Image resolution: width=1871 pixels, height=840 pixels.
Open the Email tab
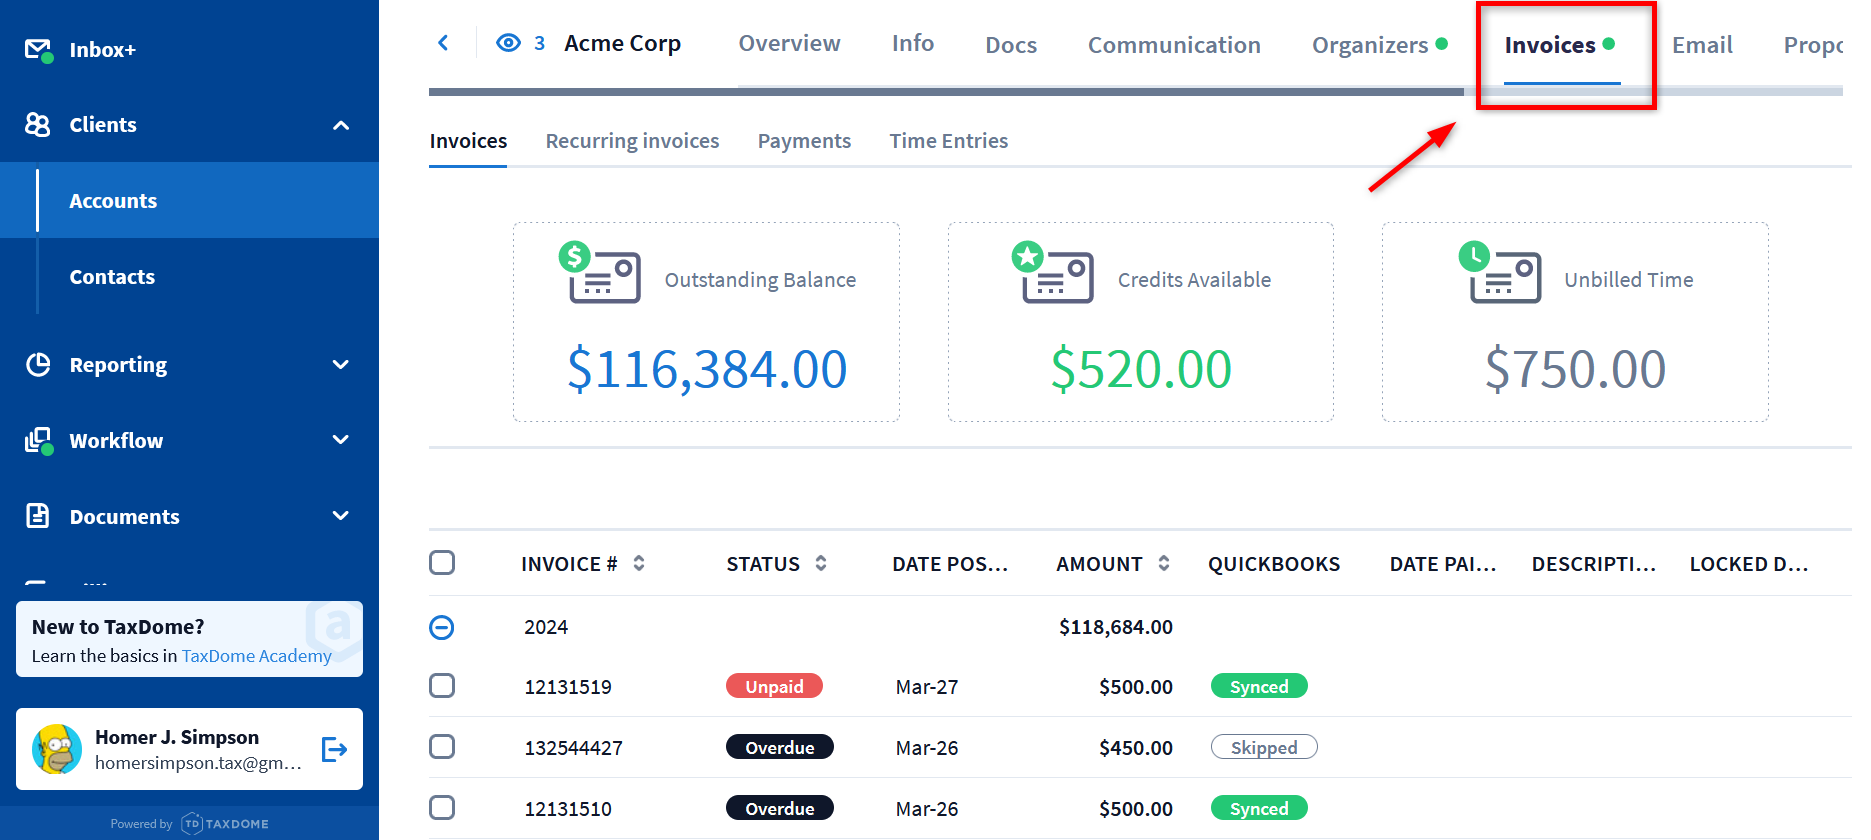point(1702,45)
